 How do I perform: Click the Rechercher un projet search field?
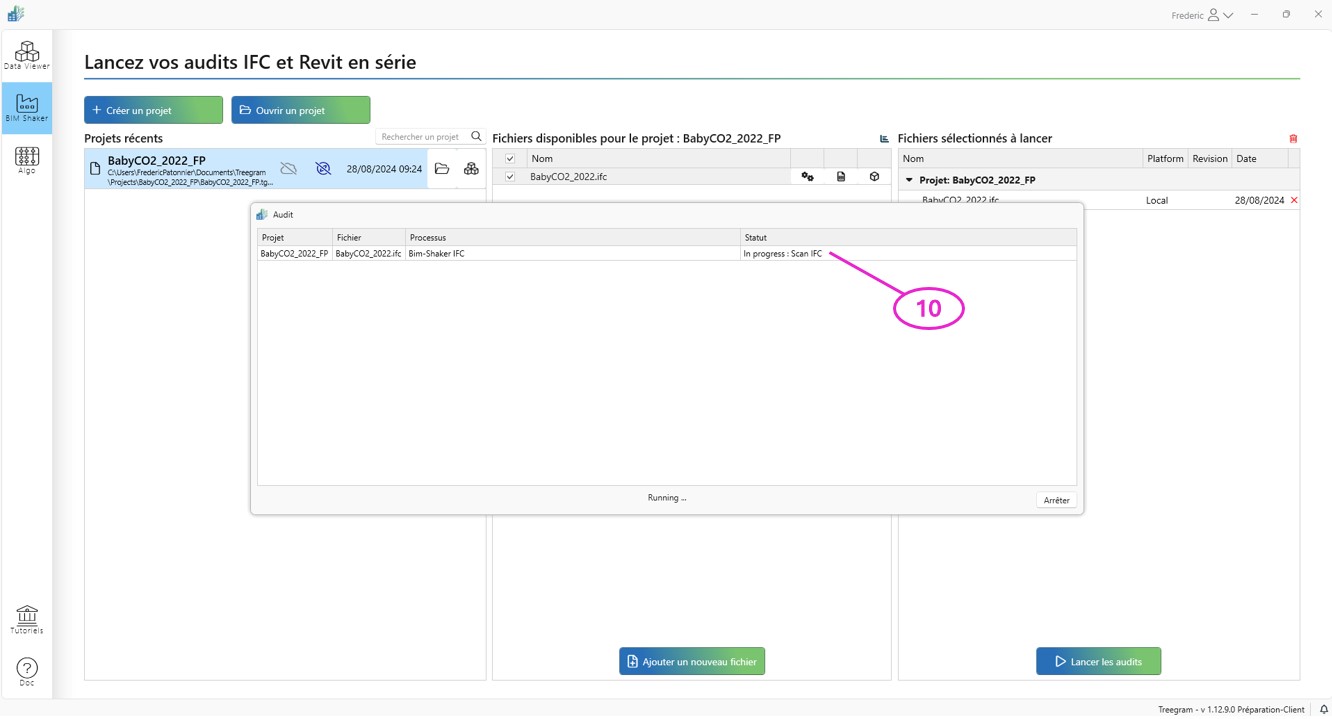422,137
